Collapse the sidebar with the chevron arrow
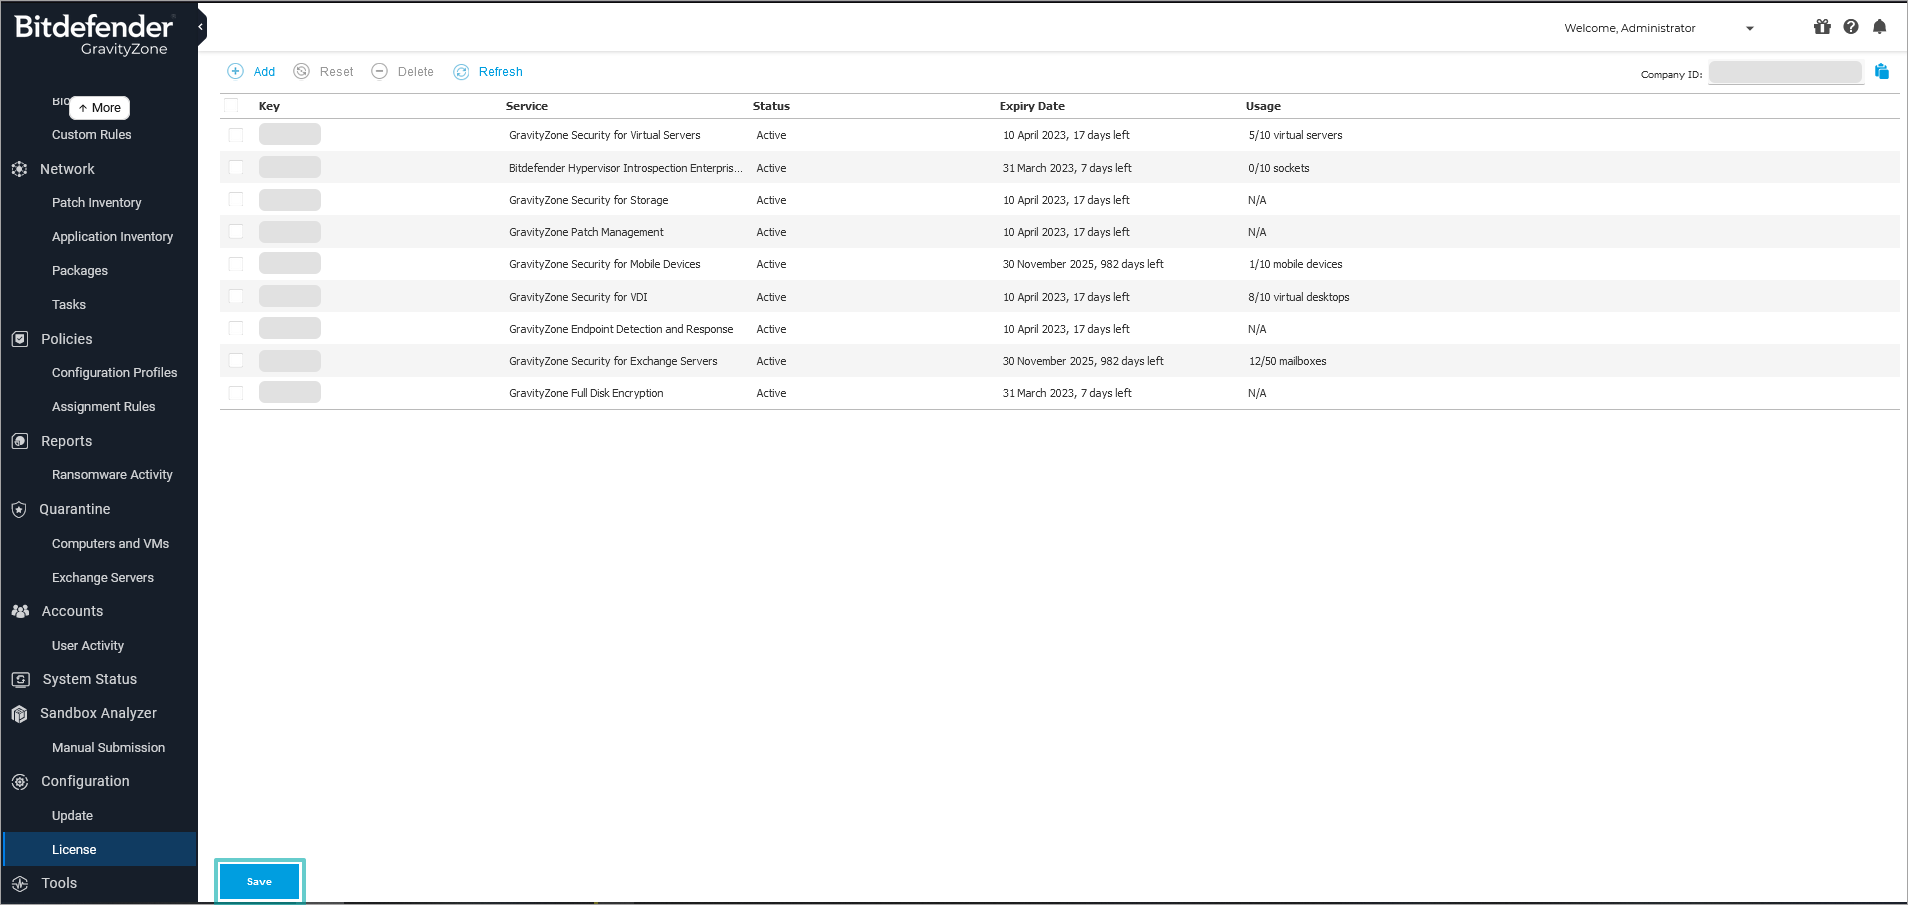Image resolution: width=1908 pixels, height=905 pixels. (x=200, y=26)
